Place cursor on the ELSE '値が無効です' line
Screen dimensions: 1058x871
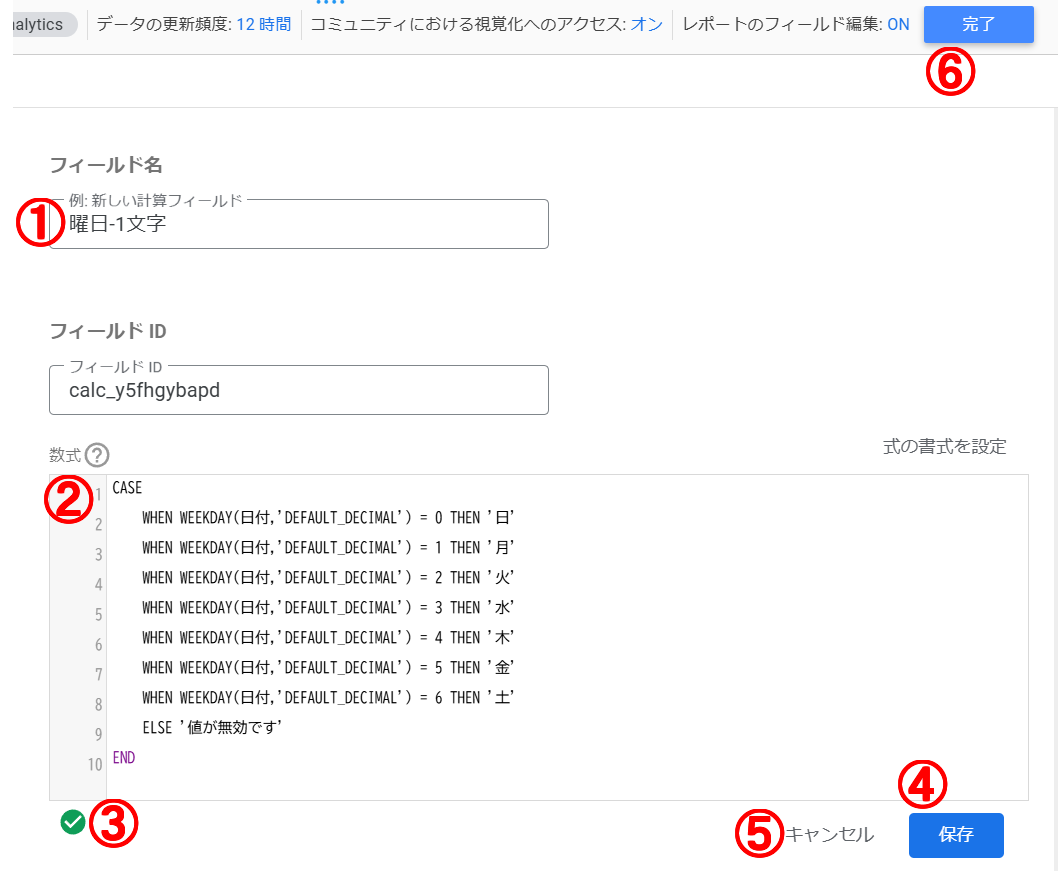click(213, 728)
